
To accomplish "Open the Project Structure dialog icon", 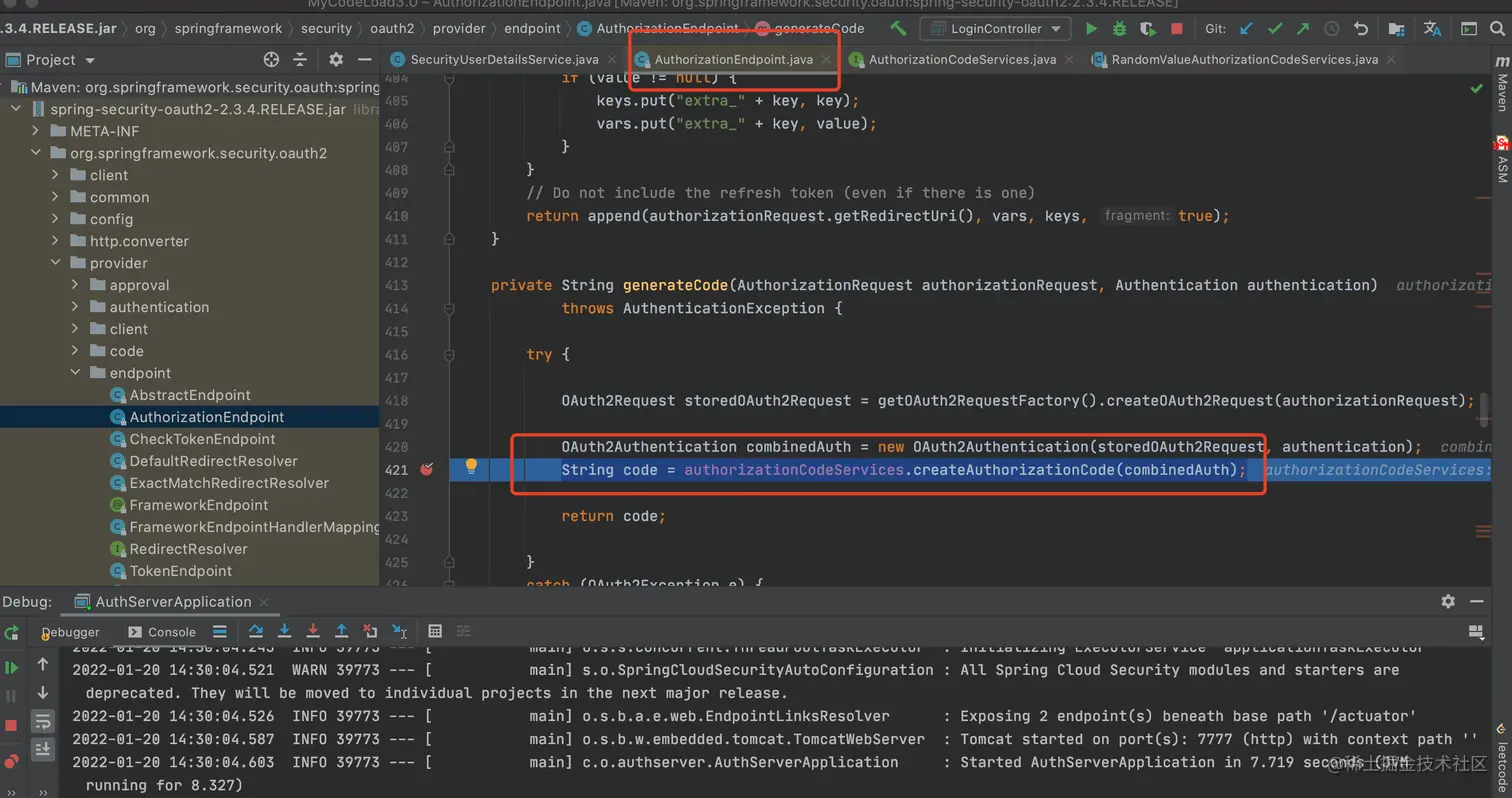I will [1396, 29].
